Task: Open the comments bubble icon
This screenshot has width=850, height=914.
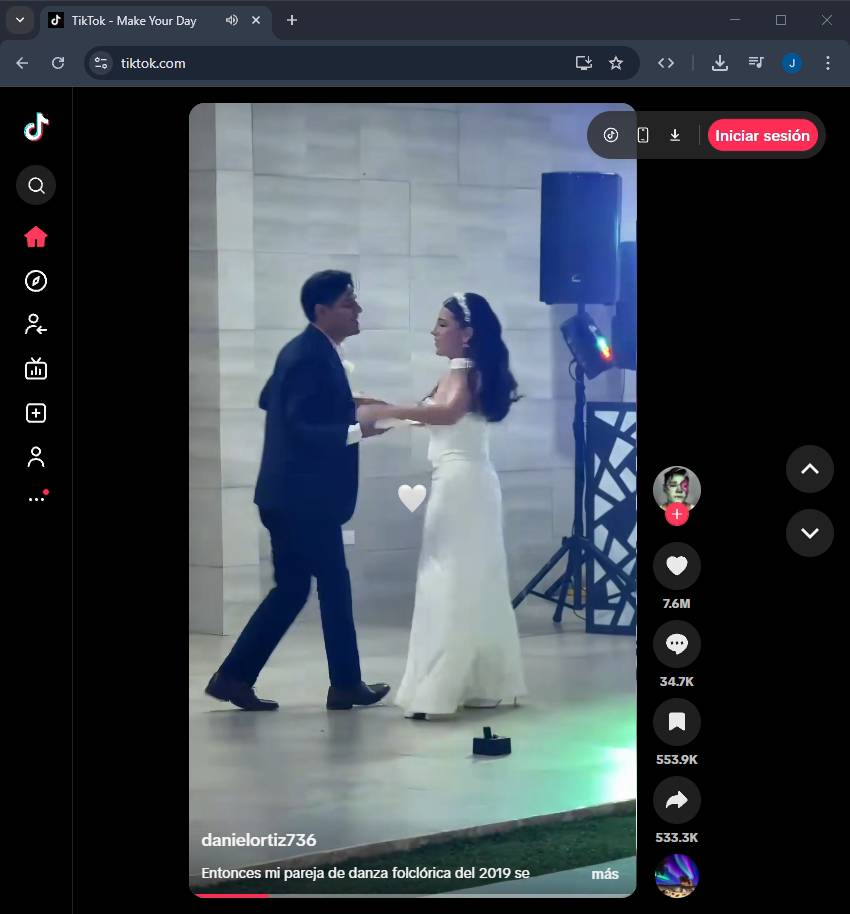Action: [x=677, y=645]
